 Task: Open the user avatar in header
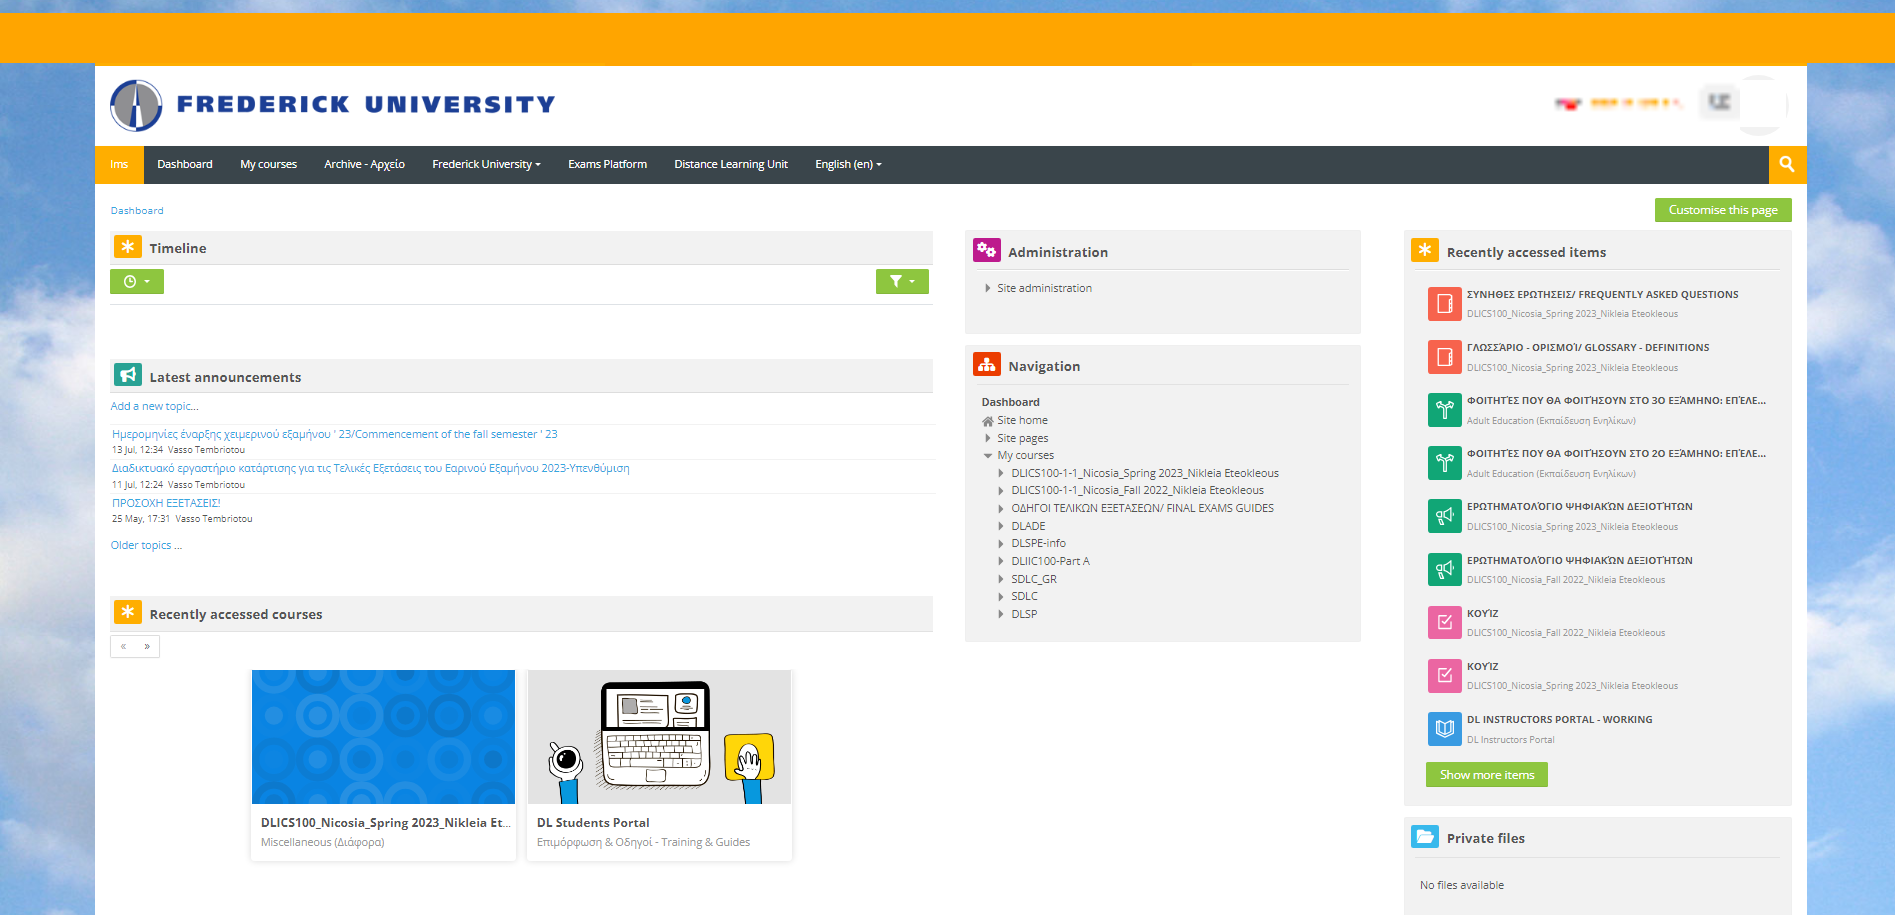(1762, 104)
